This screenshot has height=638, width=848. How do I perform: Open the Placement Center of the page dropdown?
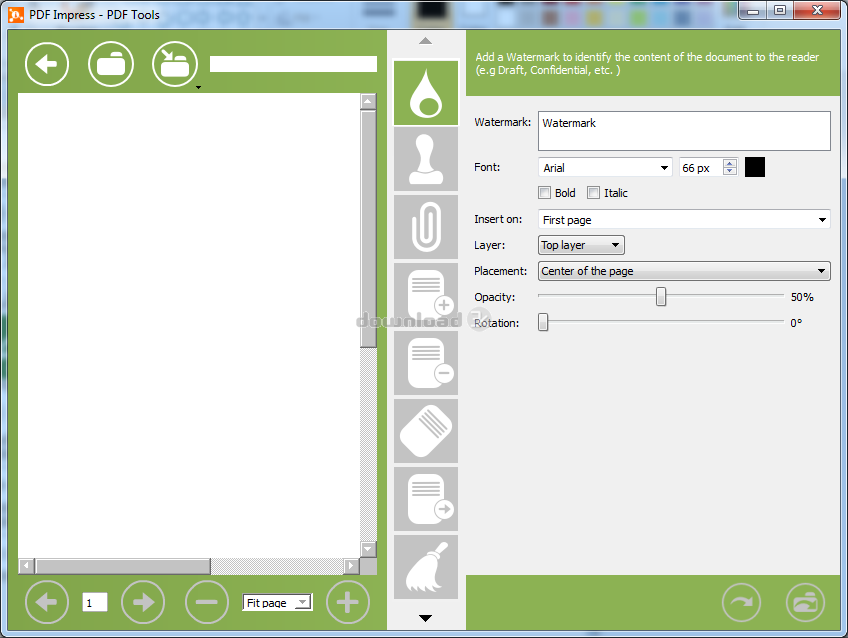684,271
